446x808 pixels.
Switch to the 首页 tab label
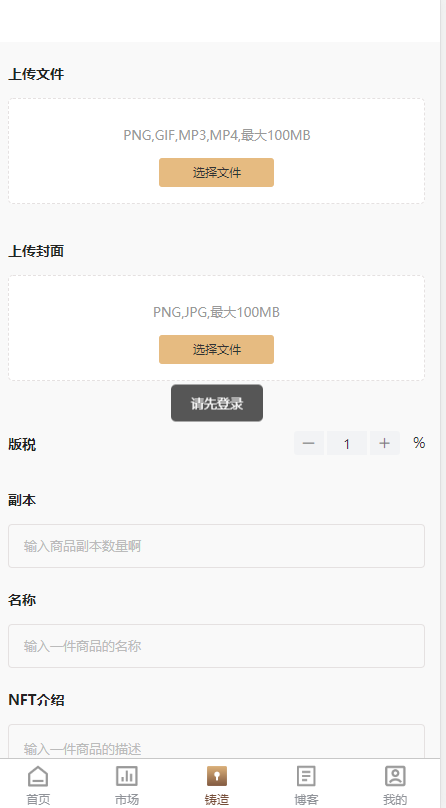tap(38, 799)
